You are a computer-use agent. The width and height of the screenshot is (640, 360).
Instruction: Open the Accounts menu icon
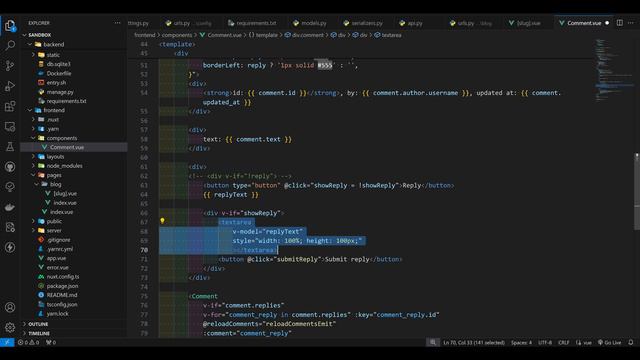(10, 307)
